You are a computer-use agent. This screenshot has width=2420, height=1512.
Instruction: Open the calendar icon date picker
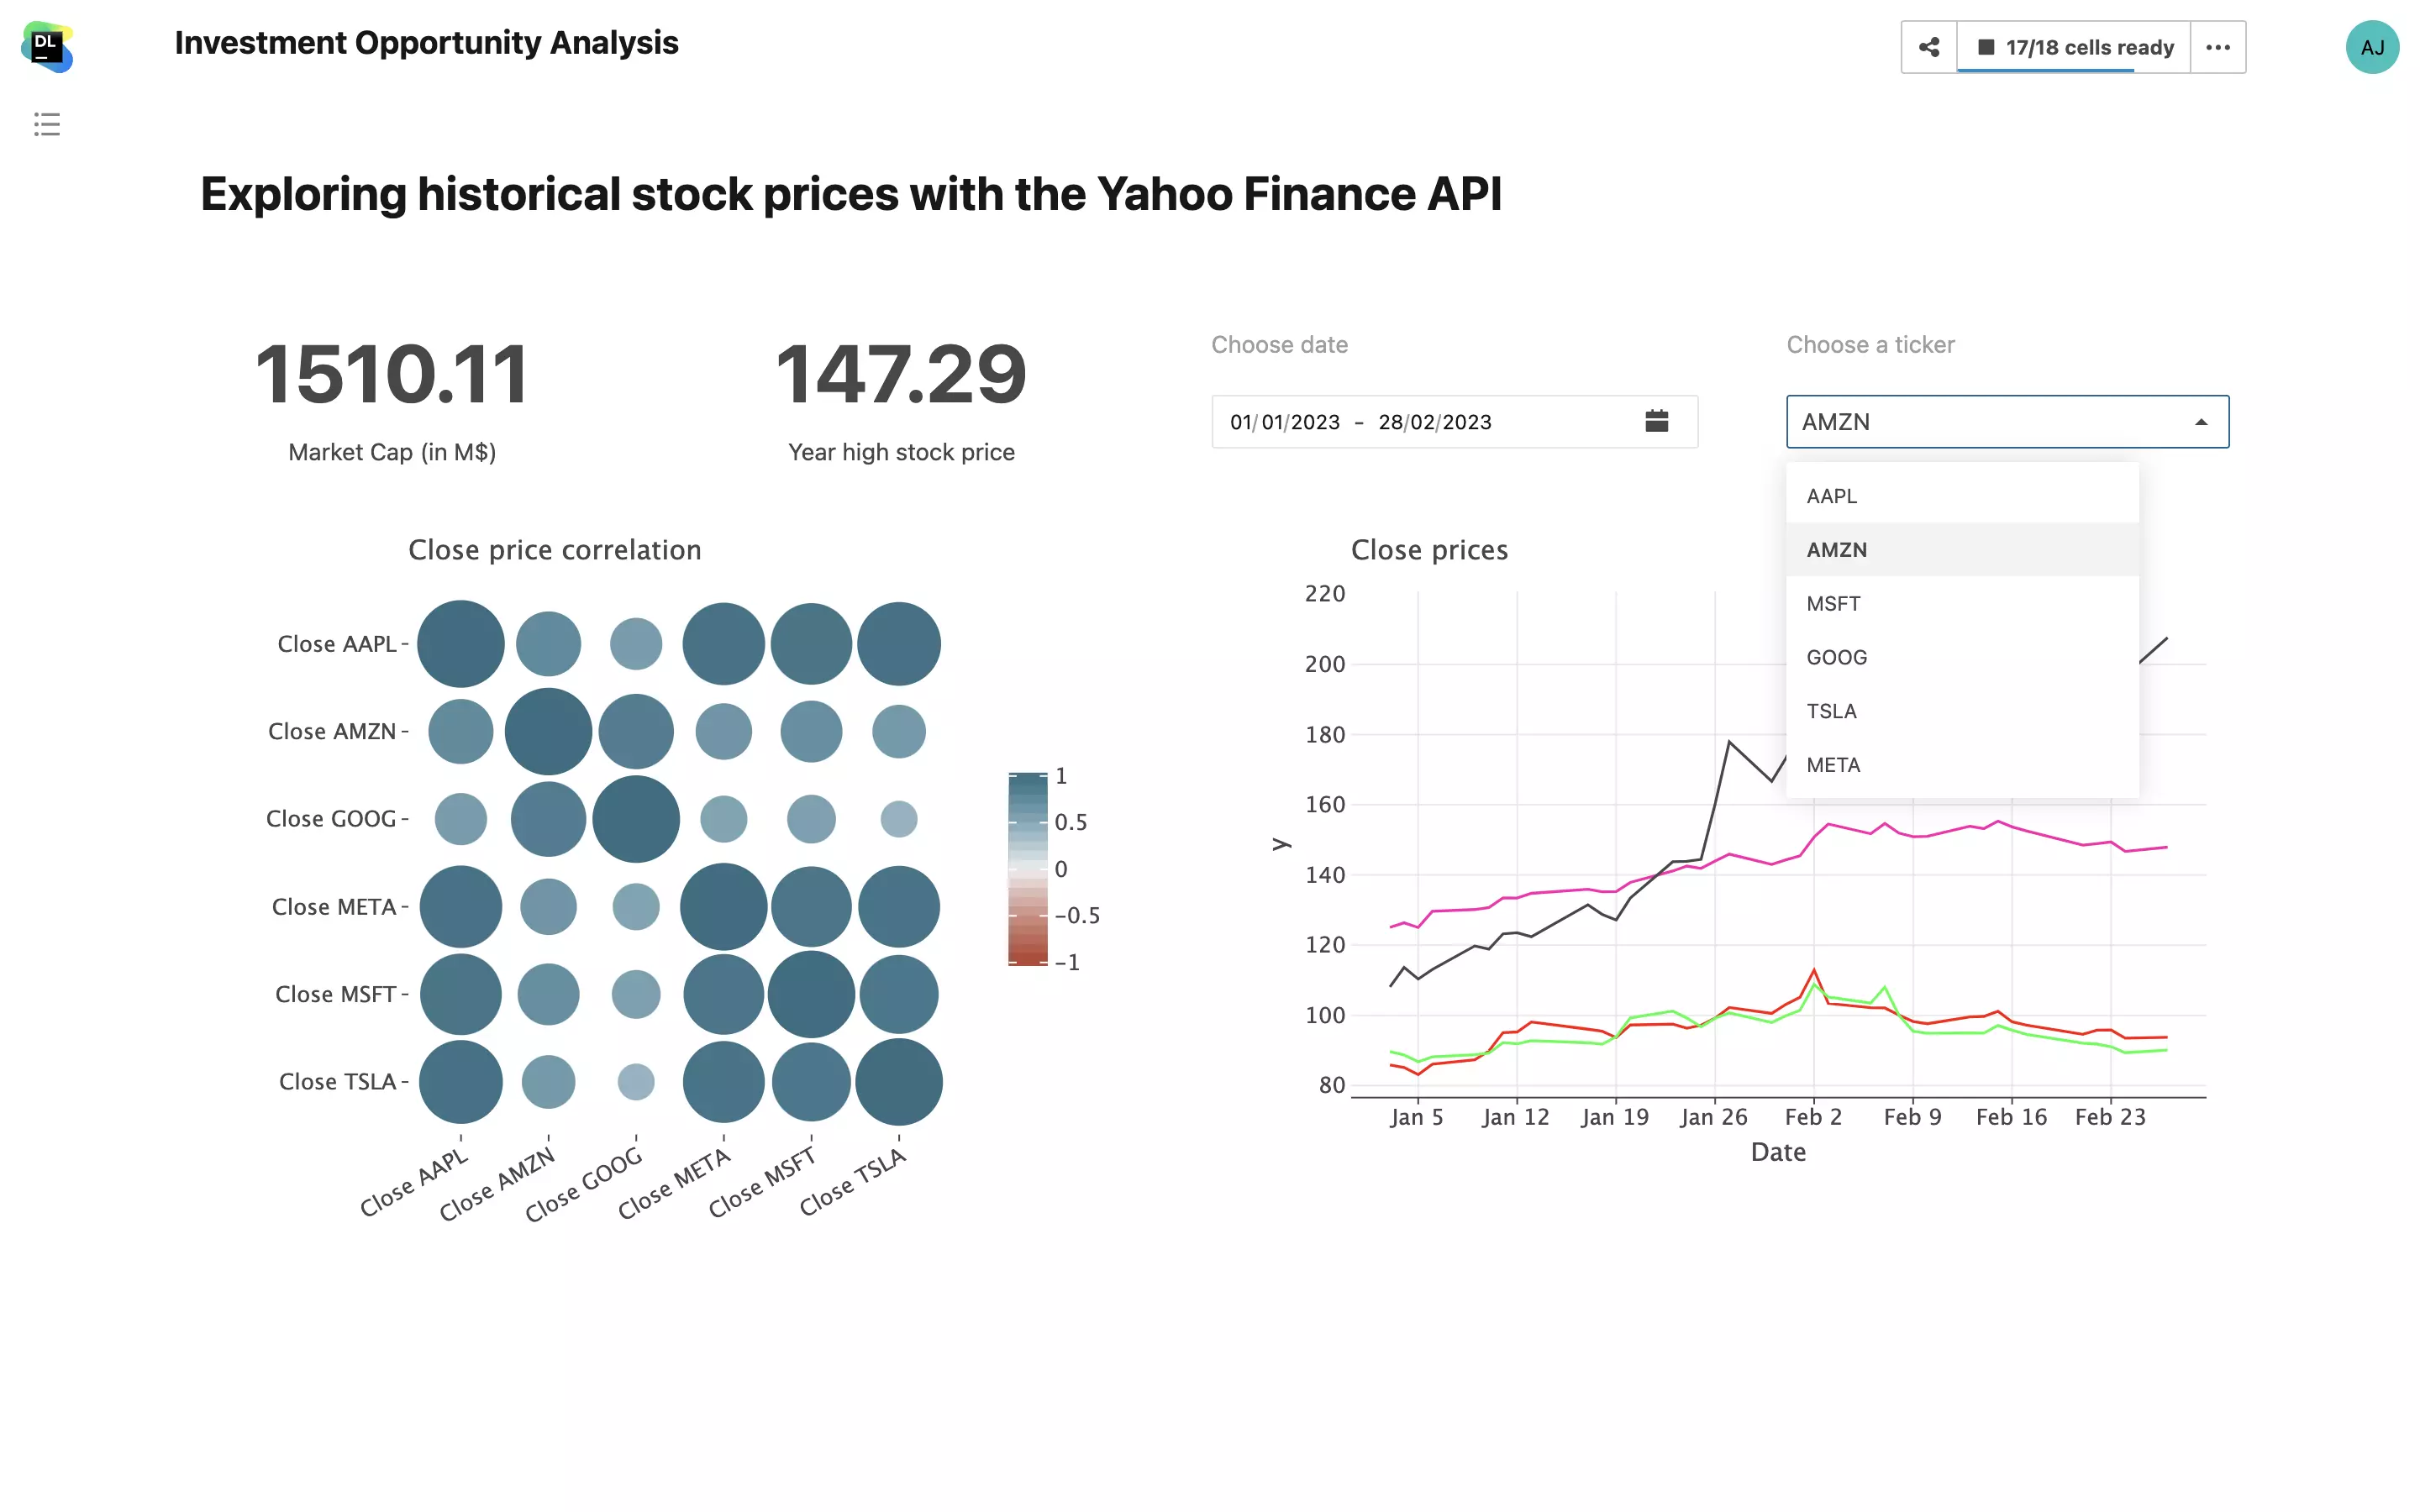pos(1656,421)
